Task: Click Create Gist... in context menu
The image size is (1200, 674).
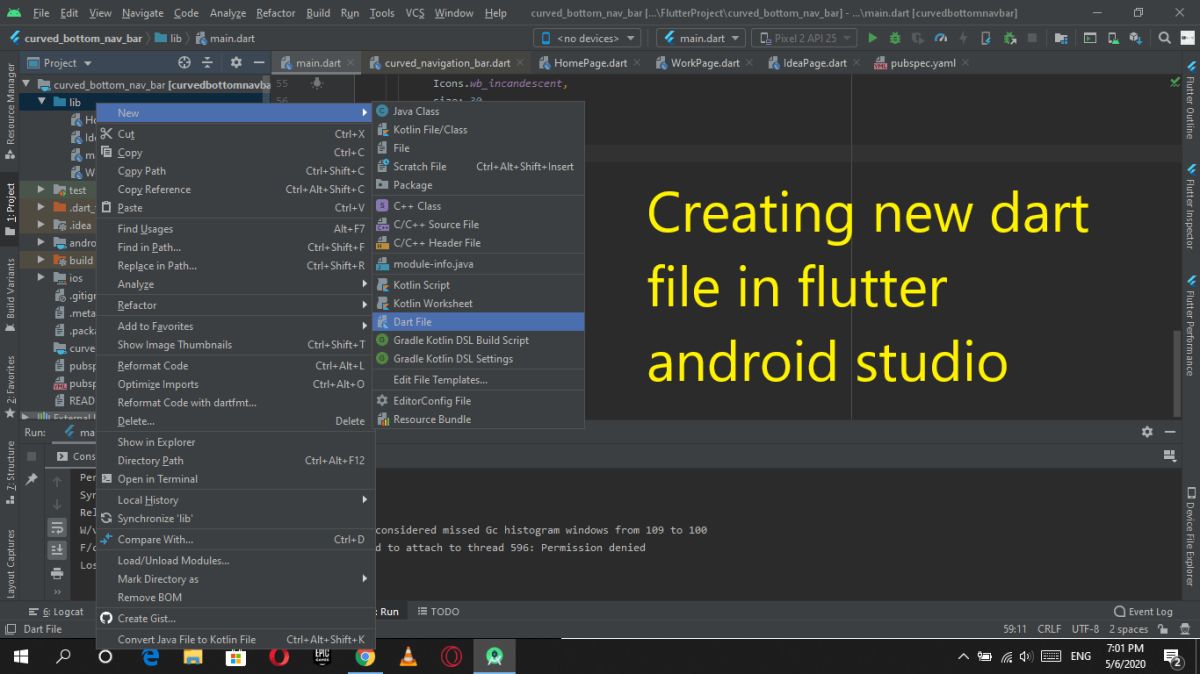Action: [235, 618]
